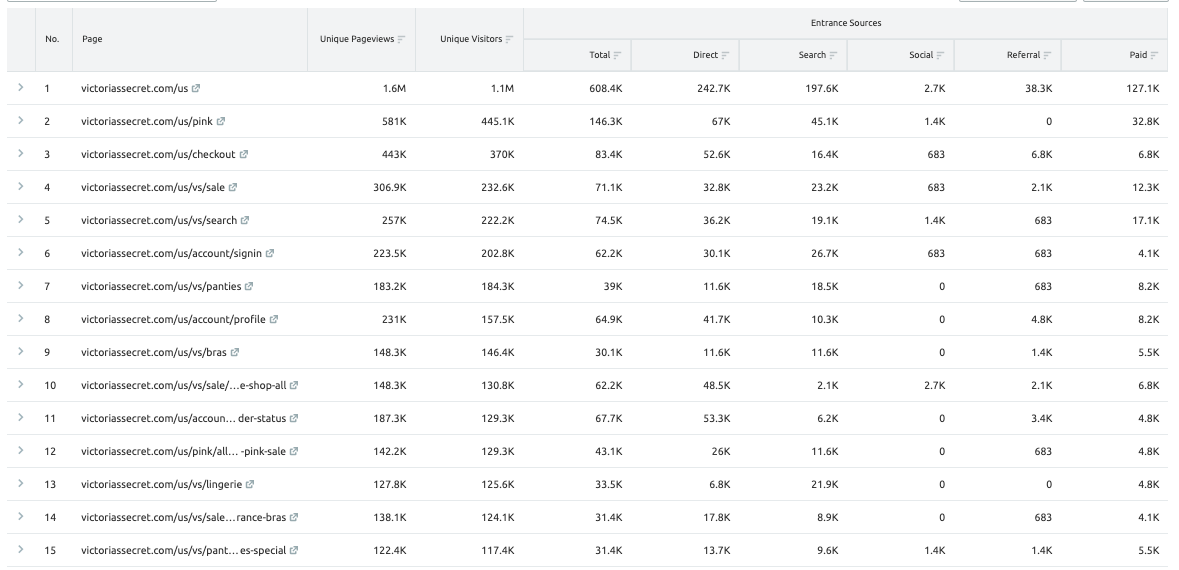Open external link icon for the /us/checkout page

tap(244, 154)
